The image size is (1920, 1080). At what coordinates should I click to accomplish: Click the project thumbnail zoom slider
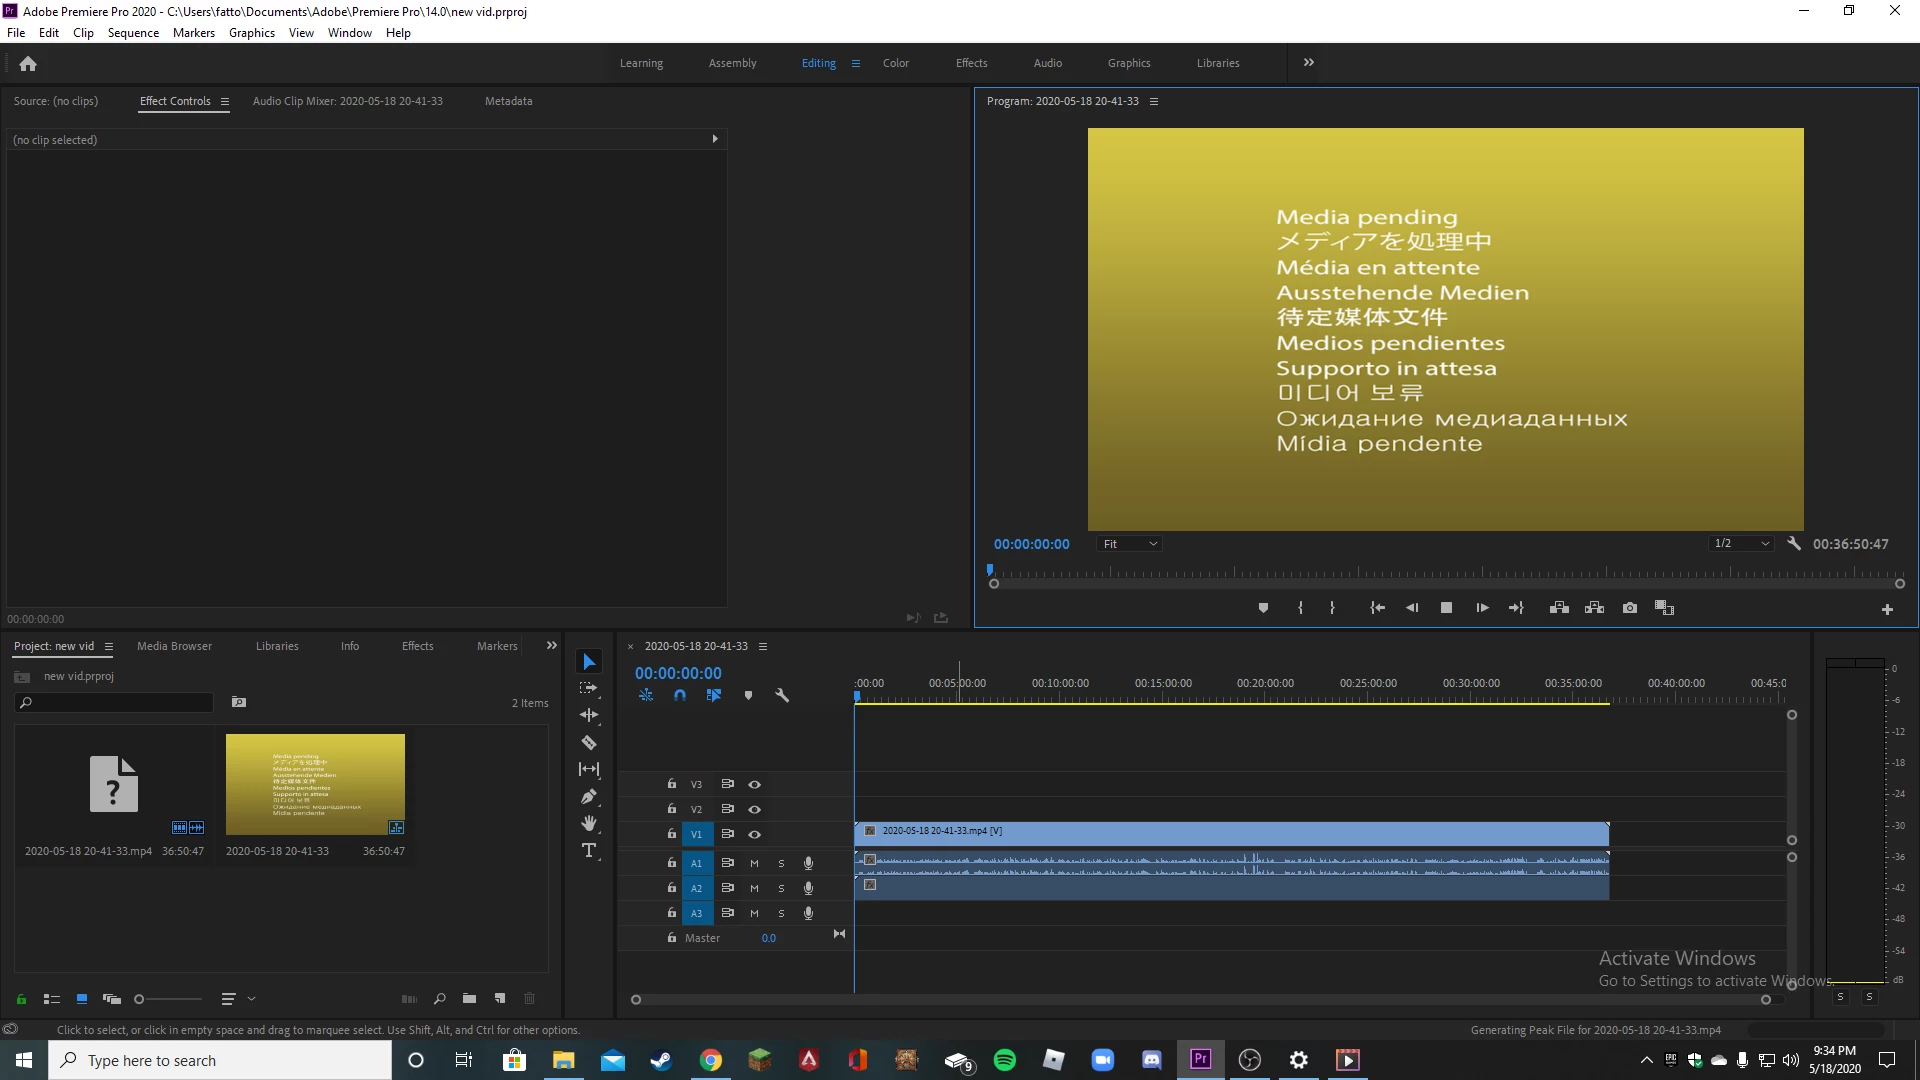(x=168, y=999)
